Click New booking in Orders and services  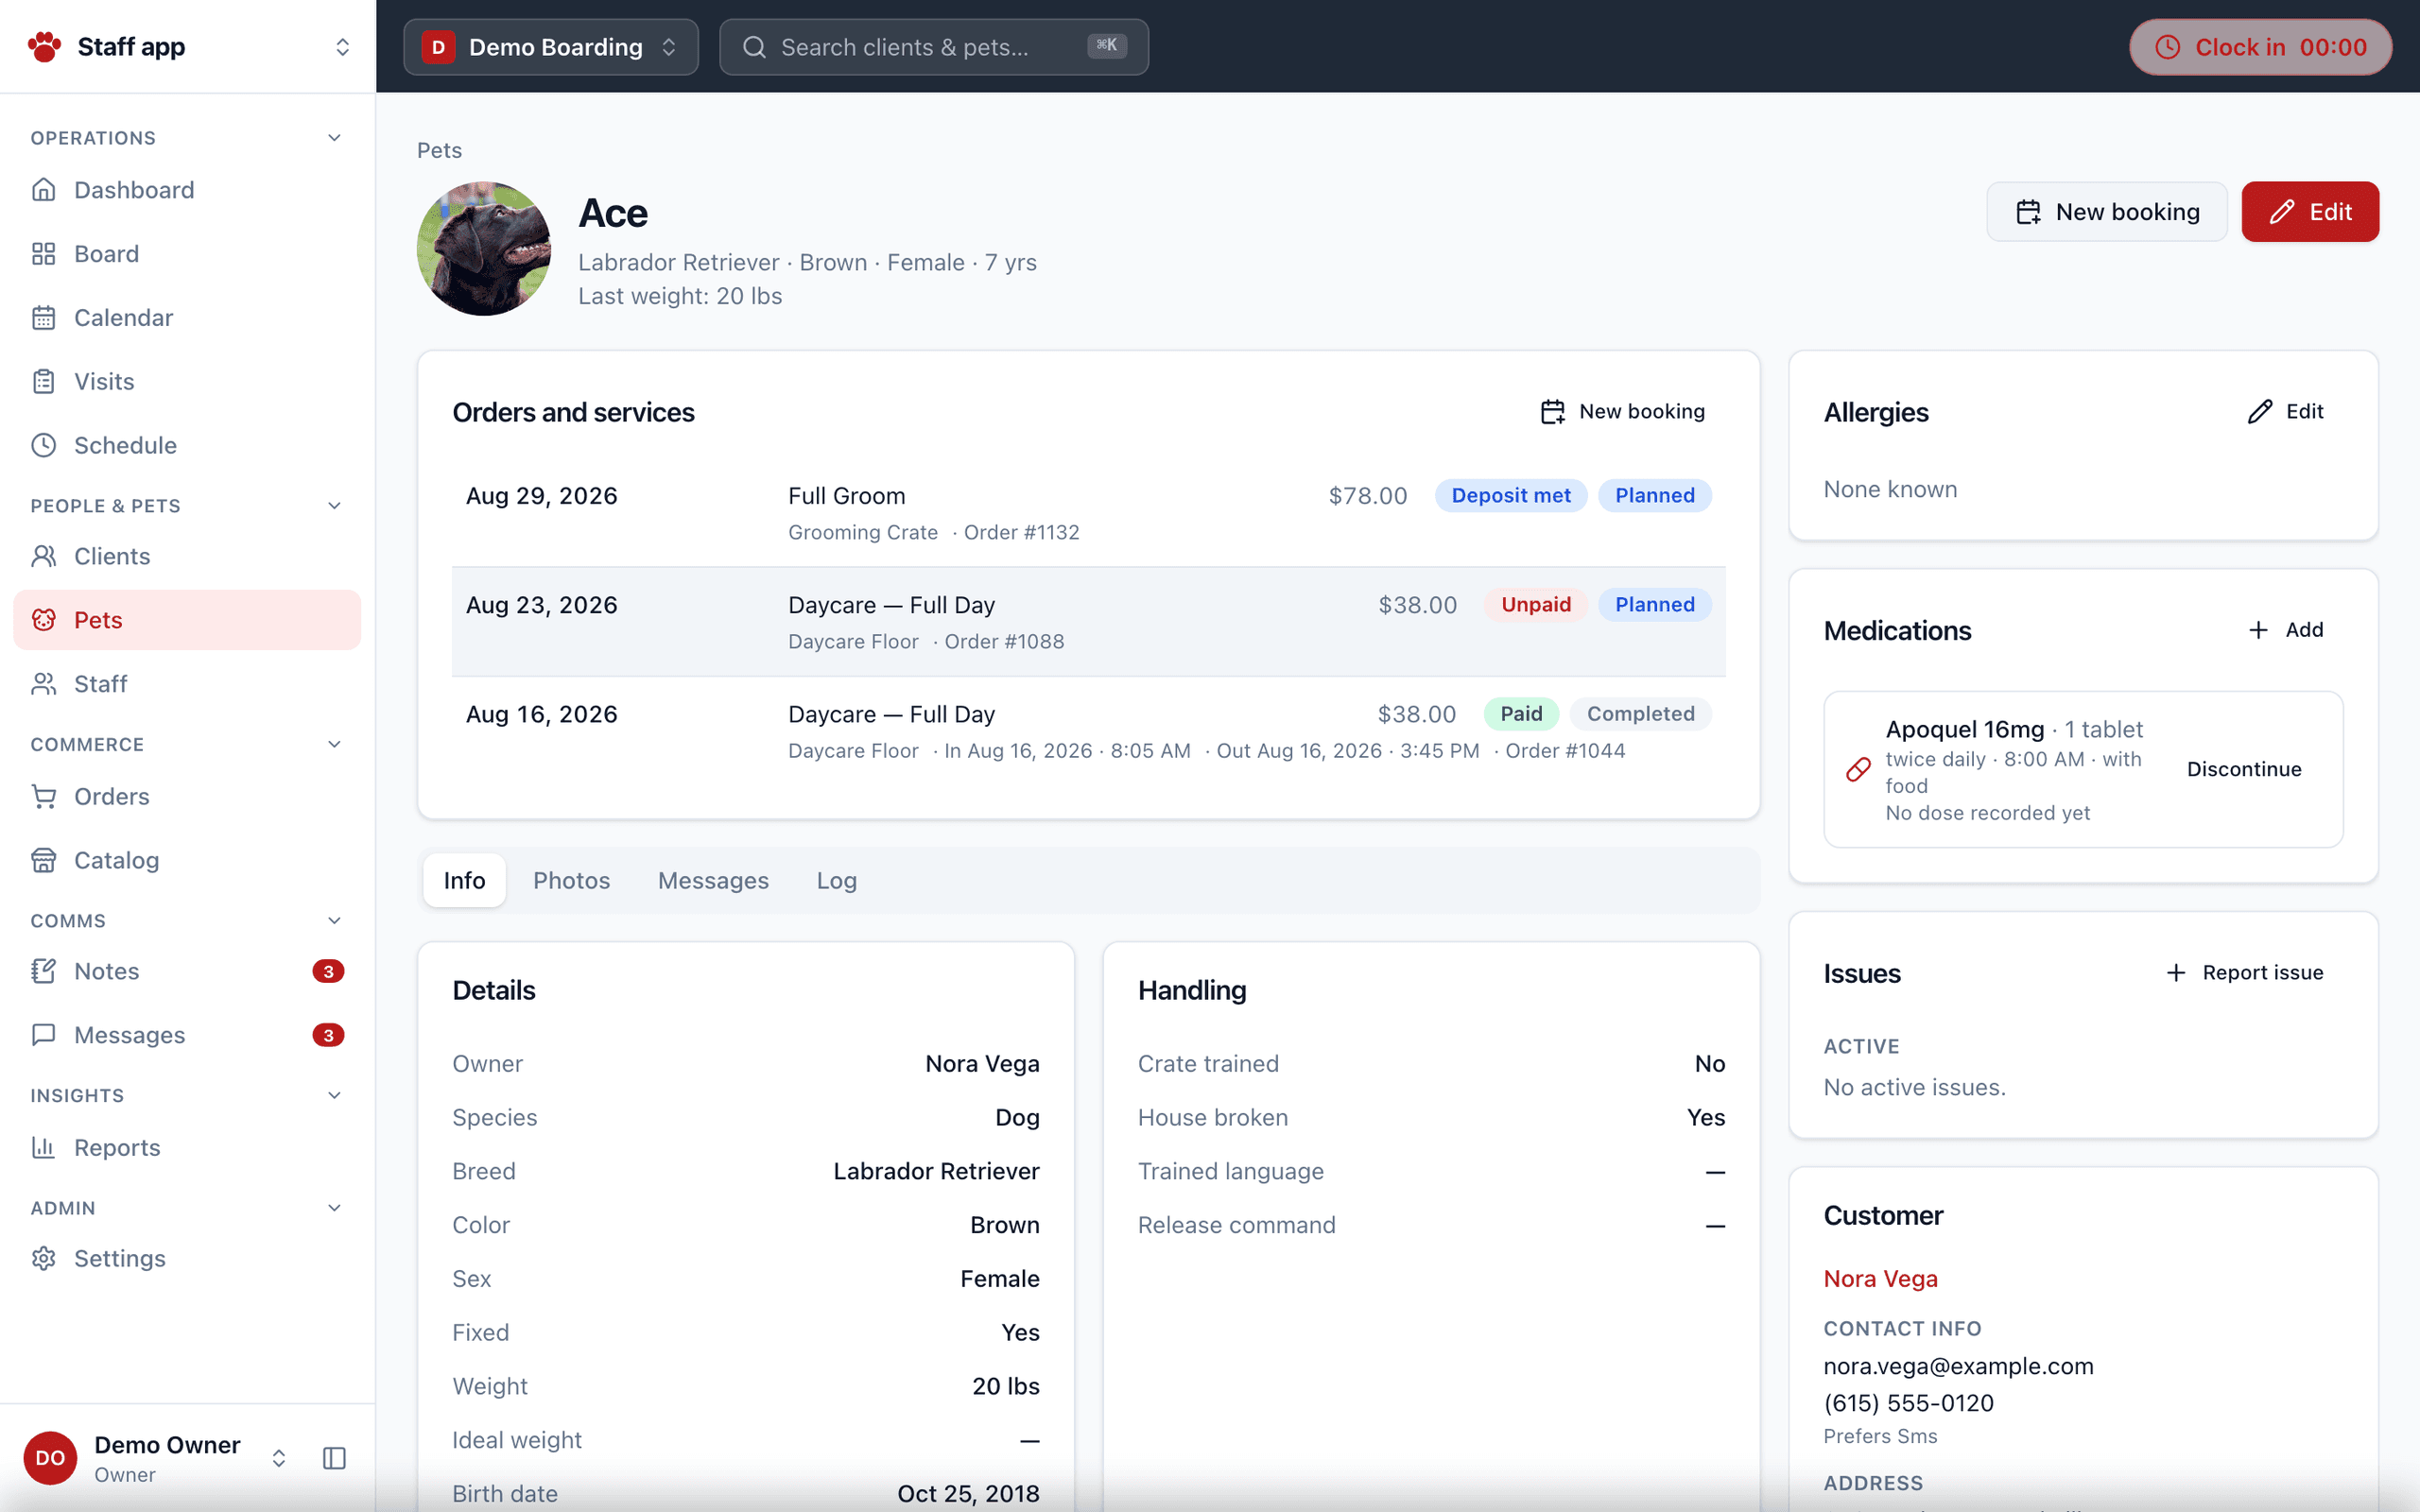click(1623, 412)
